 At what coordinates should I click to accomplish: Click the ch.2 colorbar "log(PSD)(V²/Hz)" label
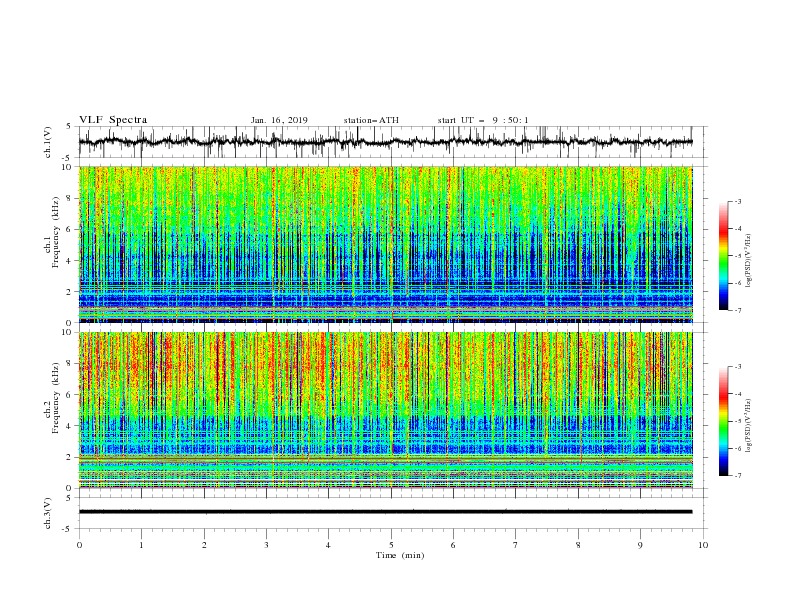coord(749,425)
